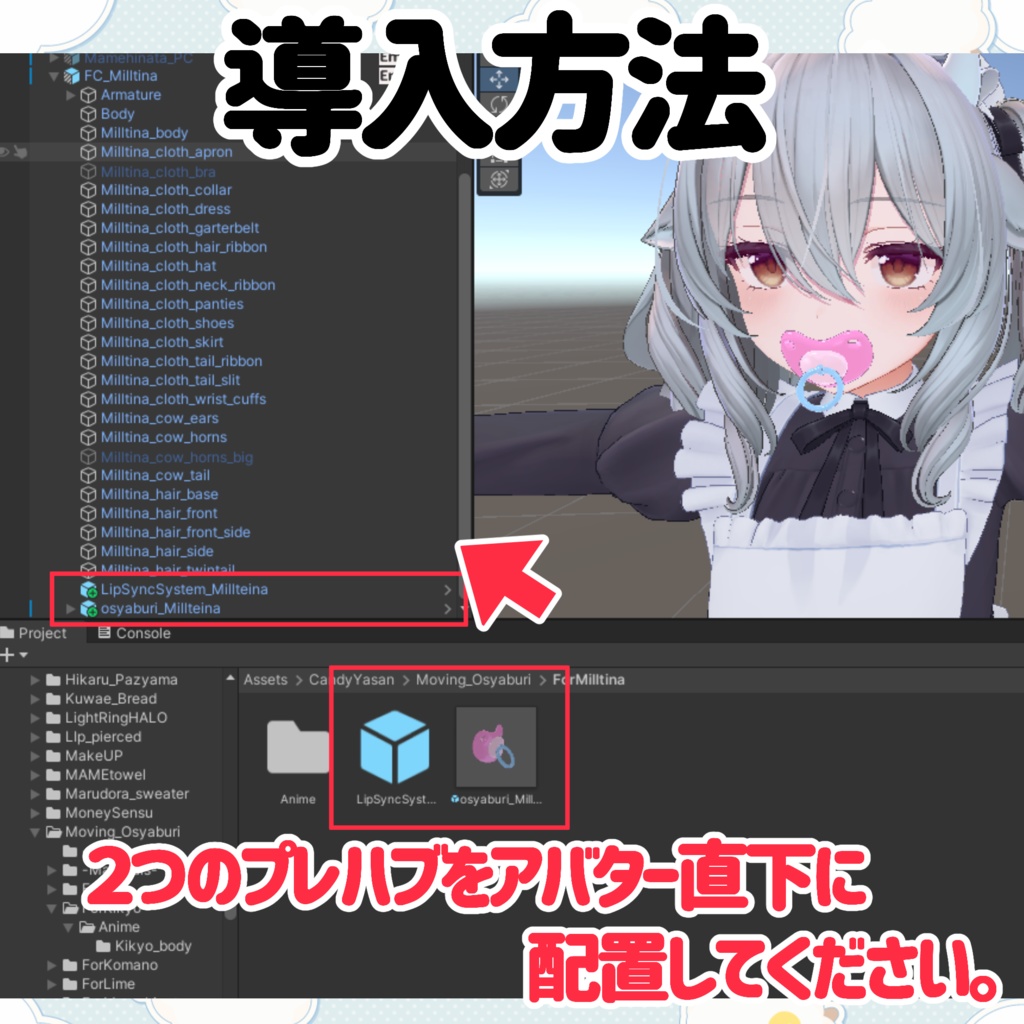
Task: Collapse the FC_Milltina hierarchy
Action: pos(55,77)
